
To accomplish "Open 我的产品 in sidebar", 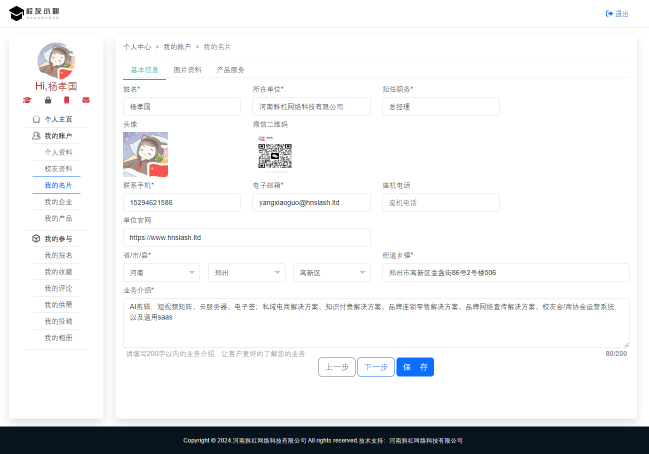I will tap(58, 219).
